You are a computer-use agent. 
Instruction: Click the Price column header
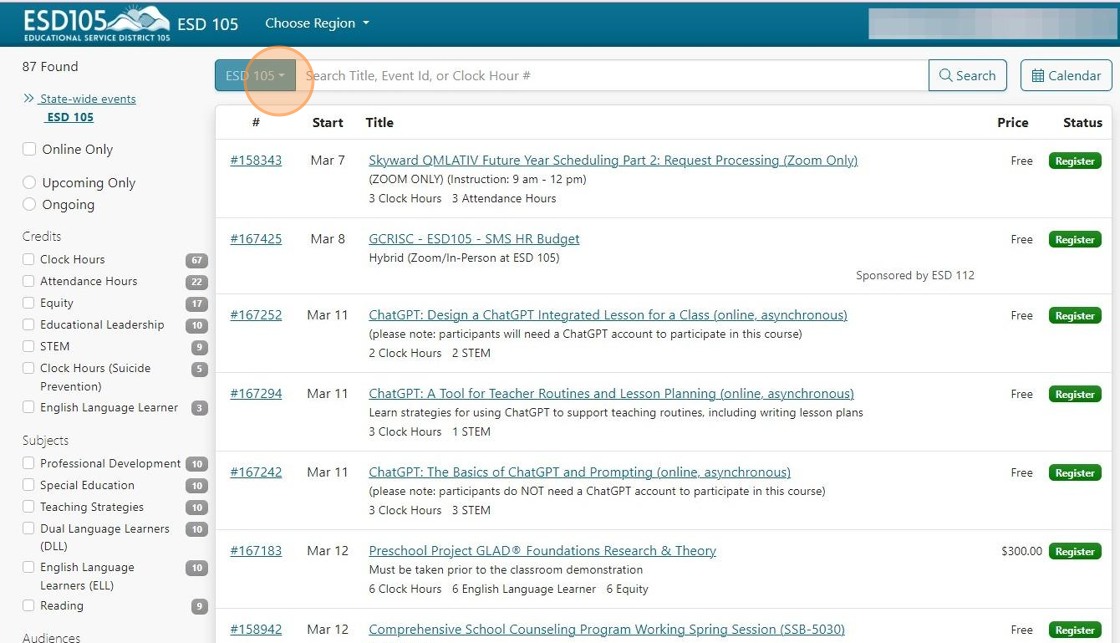click(x=1013, y=123)
